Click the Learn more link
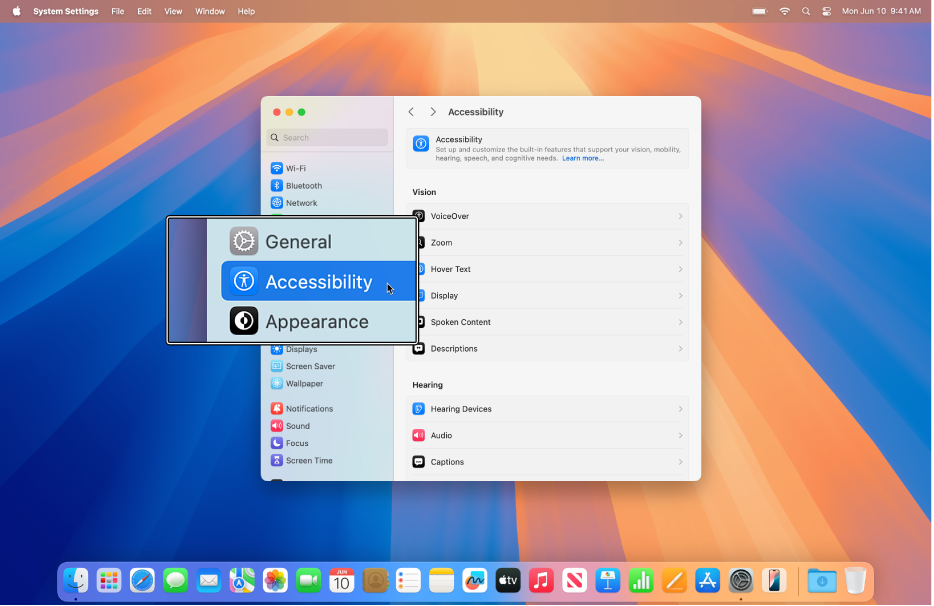The height and width of the screenshot is (606, 934). coord(583,157)
